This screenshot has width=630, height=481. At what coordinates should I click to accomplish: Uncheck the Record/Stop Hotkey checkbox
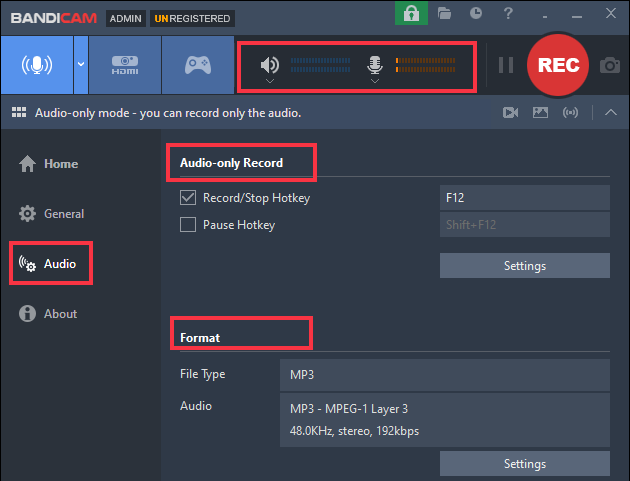(187, 198)
